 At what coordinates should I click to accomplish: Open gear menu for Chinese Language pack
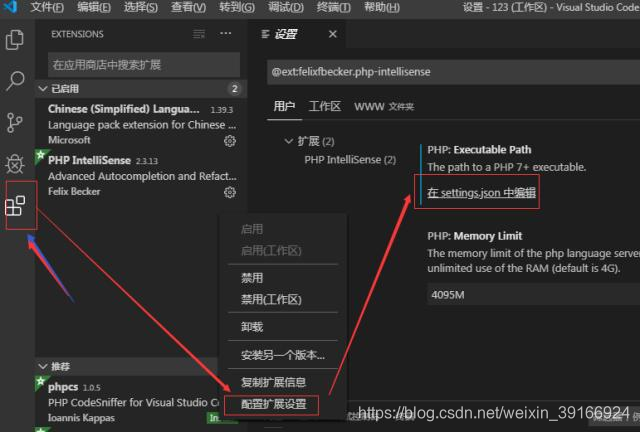(x=230, y=141)
